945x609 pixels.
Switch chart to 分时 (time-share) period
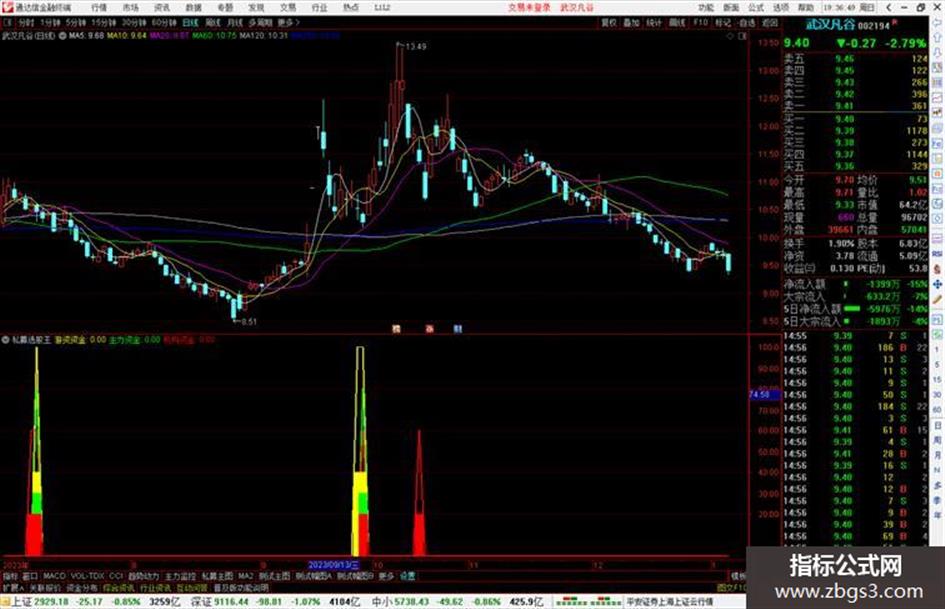coord(25,22)
